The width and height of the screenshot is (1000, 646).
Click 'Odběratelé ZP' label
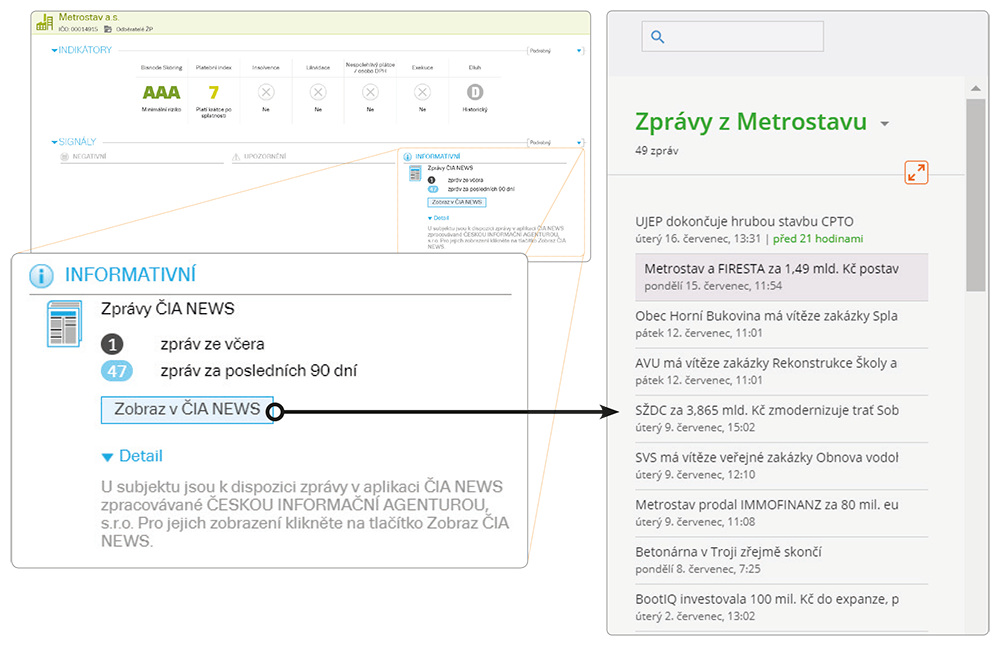click(x=134, y=29)
